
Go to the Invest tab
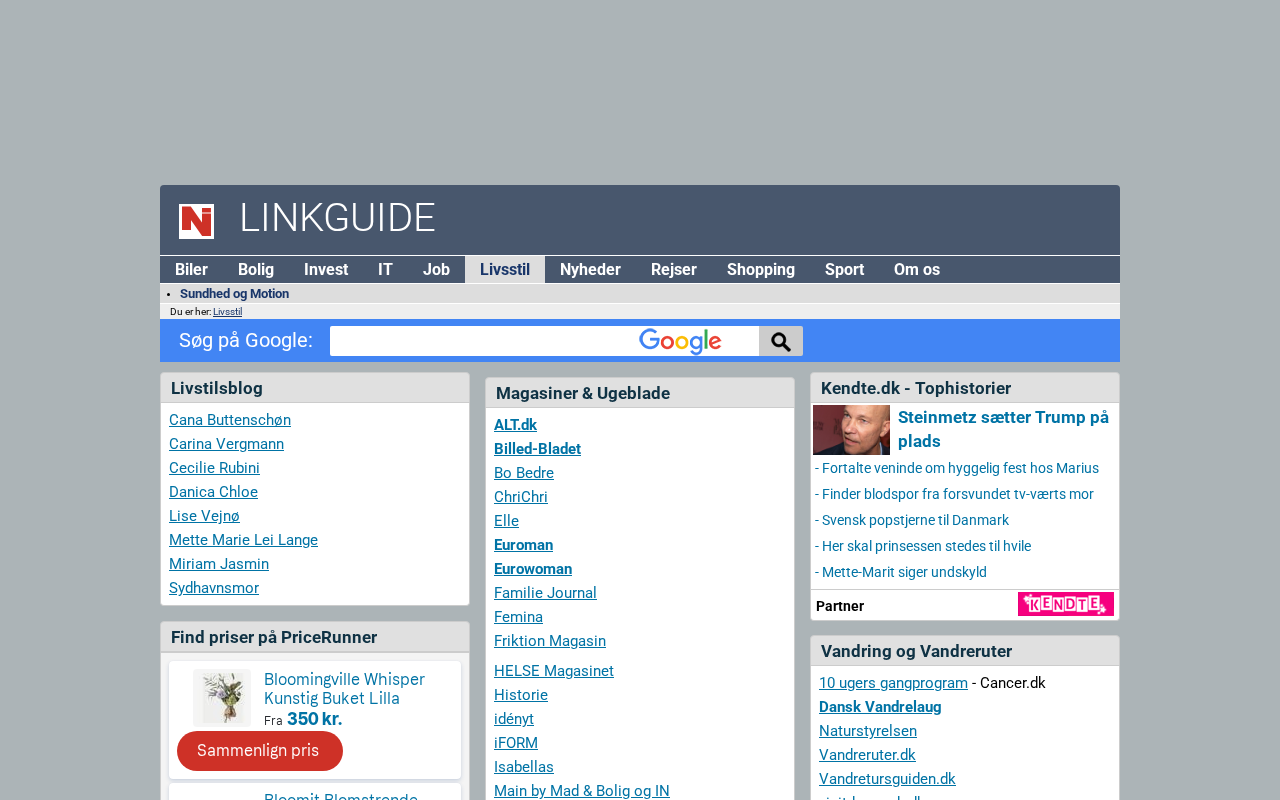[x=326, y=270]
